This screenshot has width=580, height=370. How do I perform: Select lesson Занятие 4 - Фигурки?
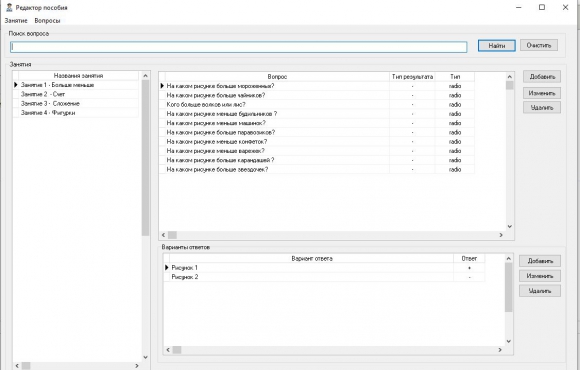point(75,113)
